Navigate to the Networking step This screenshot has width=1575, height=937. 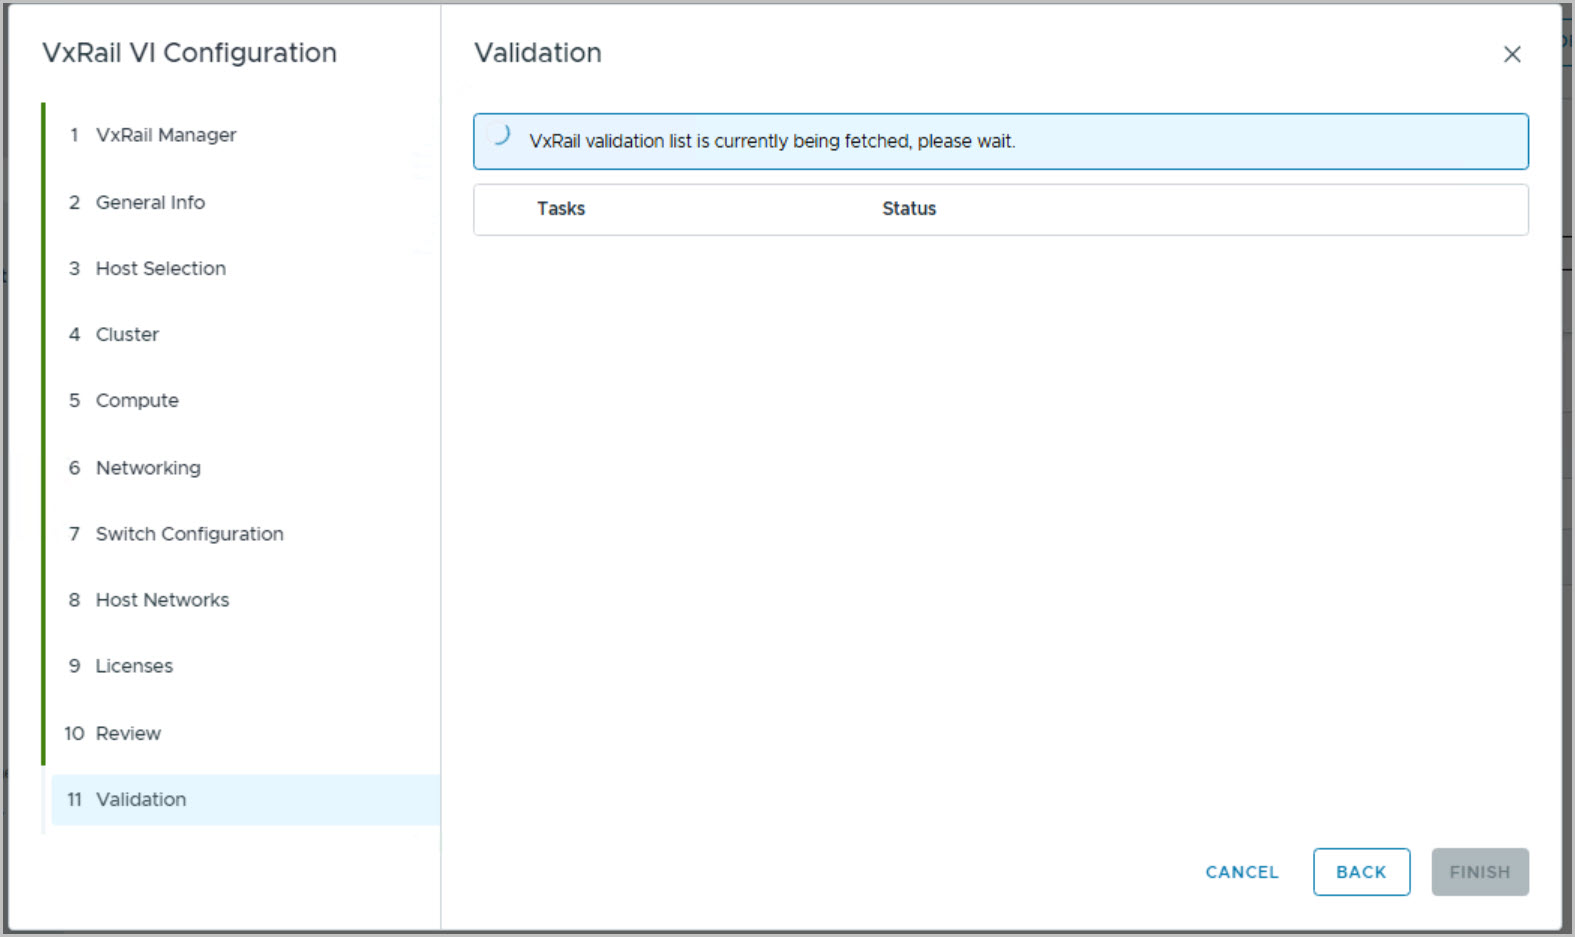click(148, 468)
